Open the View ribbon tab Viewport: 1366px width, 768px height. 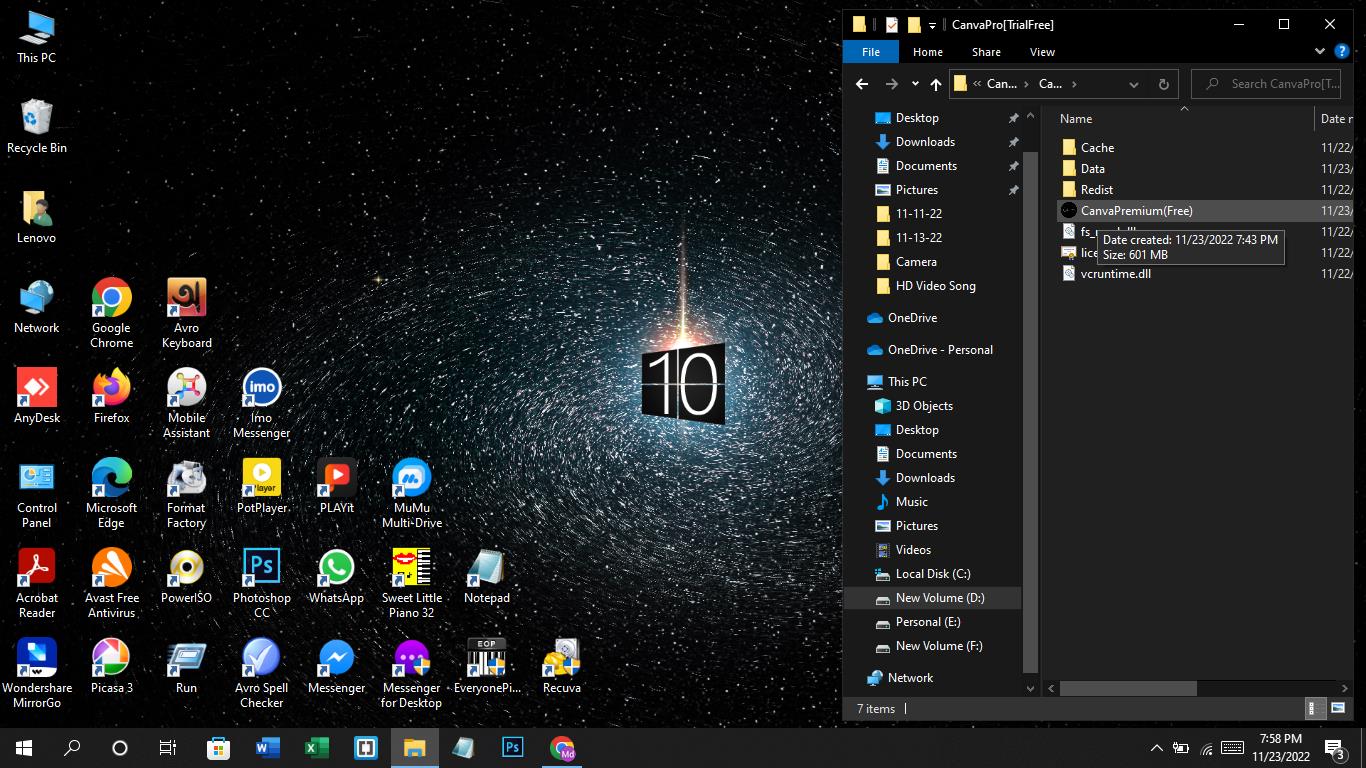pos(1042,52)
